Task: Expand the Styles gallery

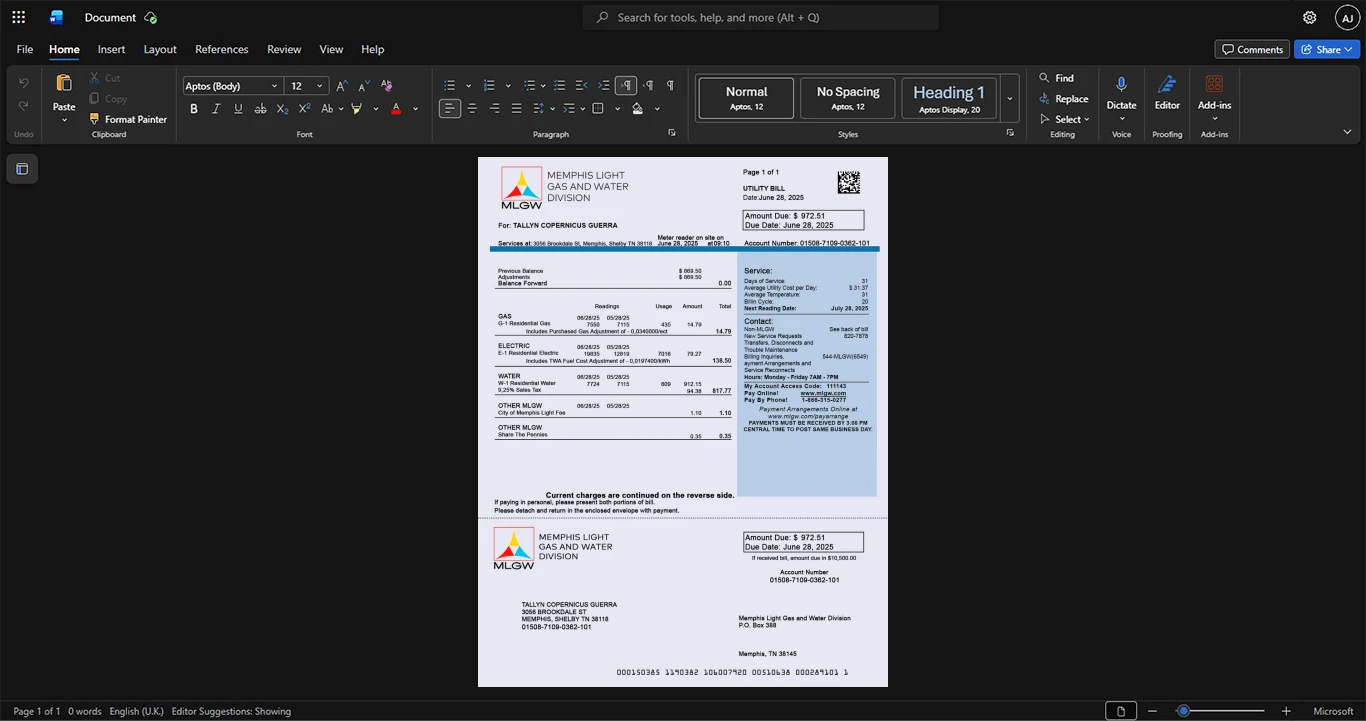Action: tap(1009, 99)
